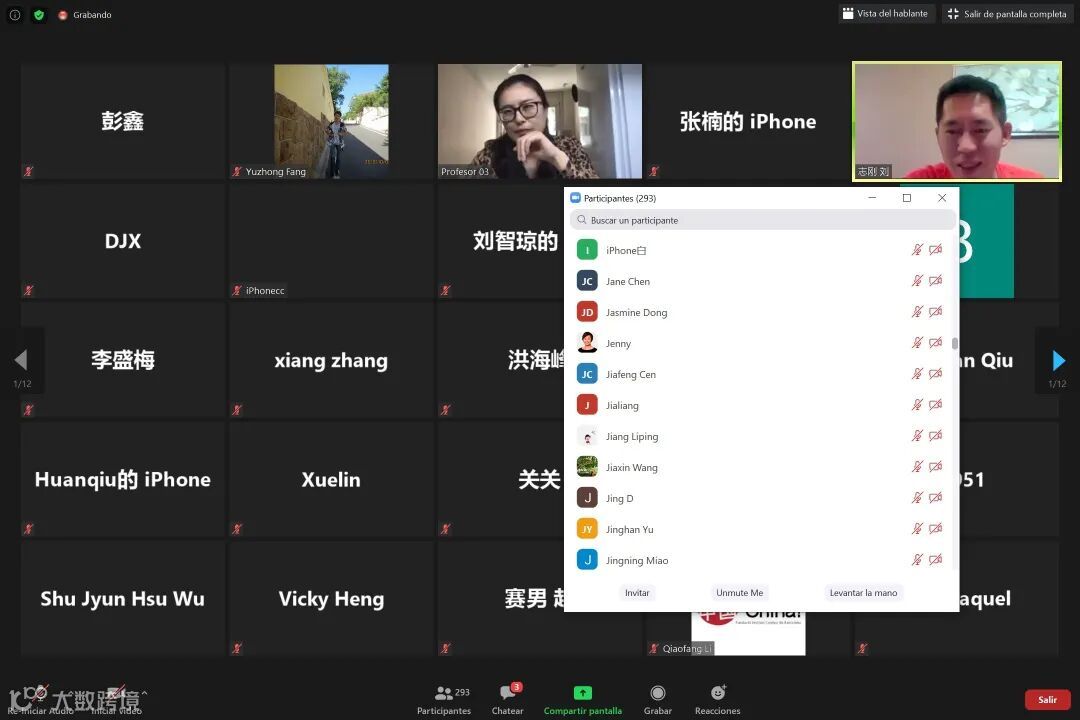Viewport: 1080px width, 720px height.
Task: Select Jiafeng Cen in participants list
Action: (x=760, y=374)
